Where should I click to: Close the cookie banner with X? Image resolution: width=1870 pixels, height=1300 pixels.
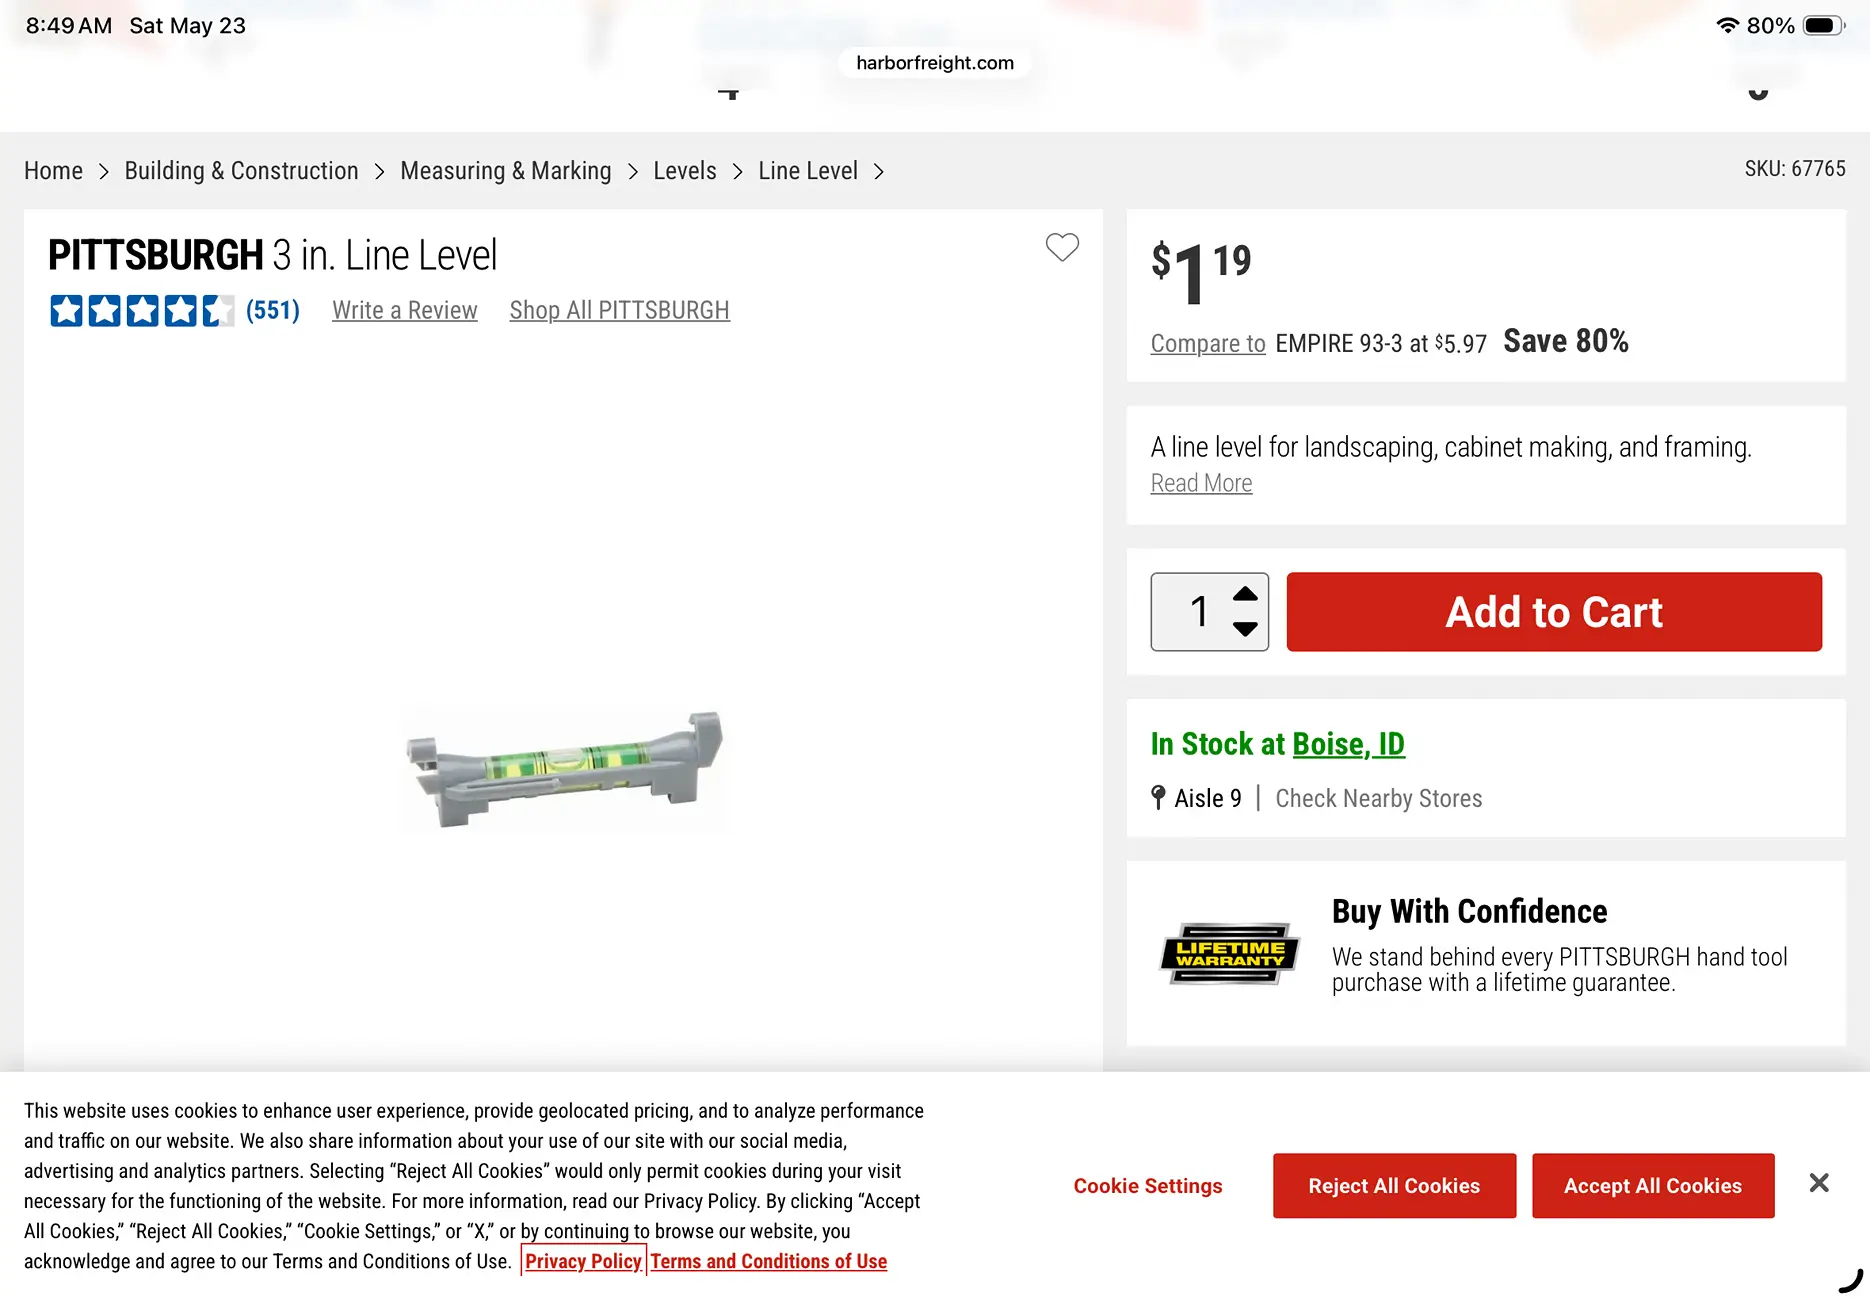point(1819,1183)
